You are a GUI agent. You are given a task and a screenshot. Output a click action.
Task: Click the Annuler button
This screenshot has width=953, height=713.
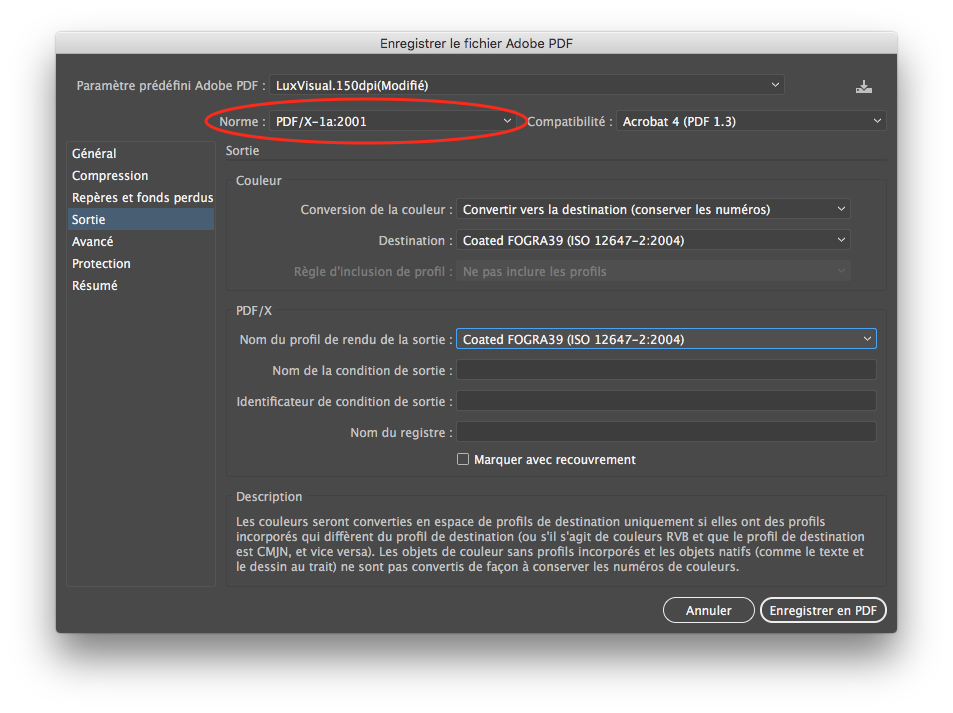708,610
